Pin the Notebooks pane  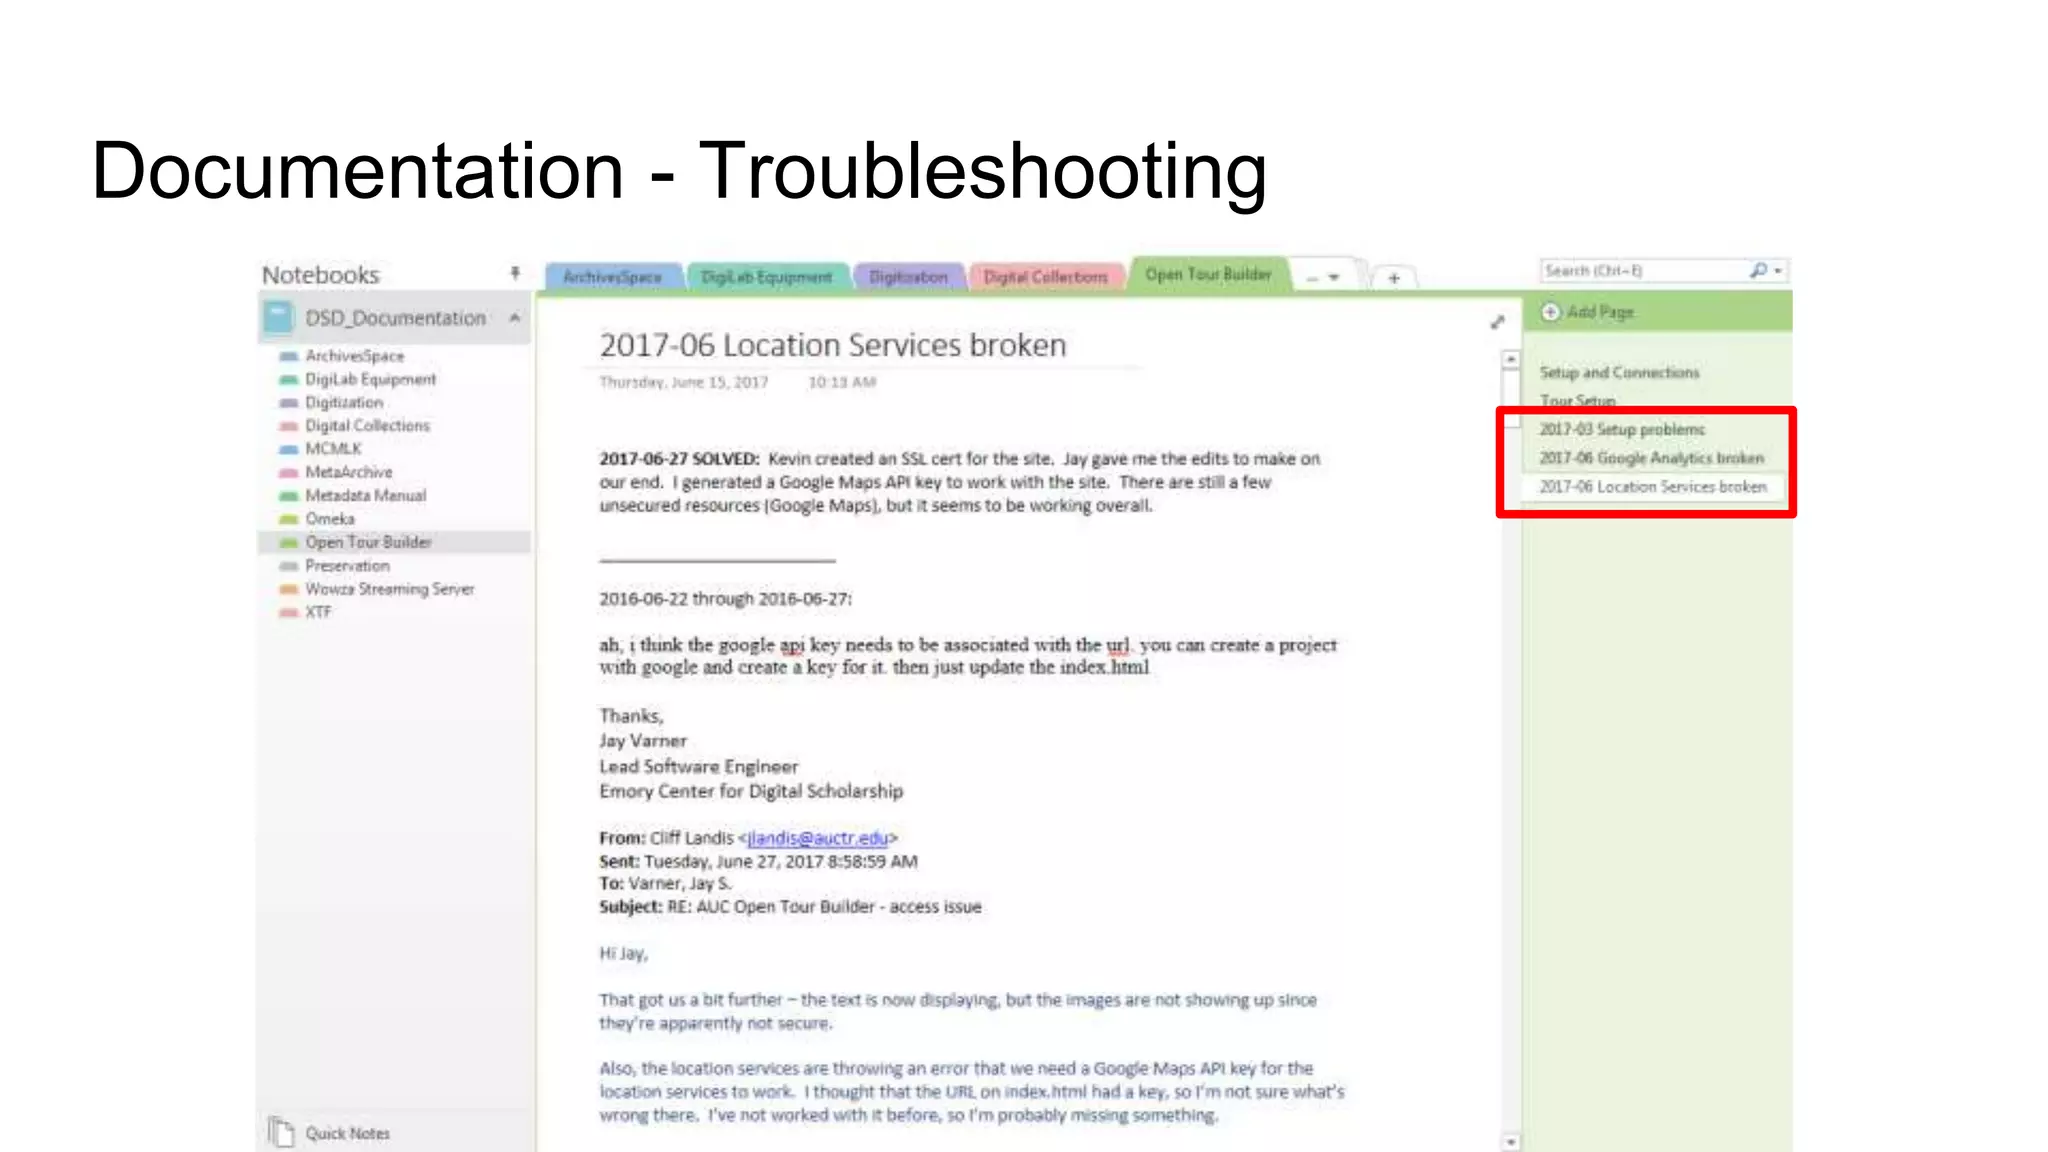(x=515, y=273)
